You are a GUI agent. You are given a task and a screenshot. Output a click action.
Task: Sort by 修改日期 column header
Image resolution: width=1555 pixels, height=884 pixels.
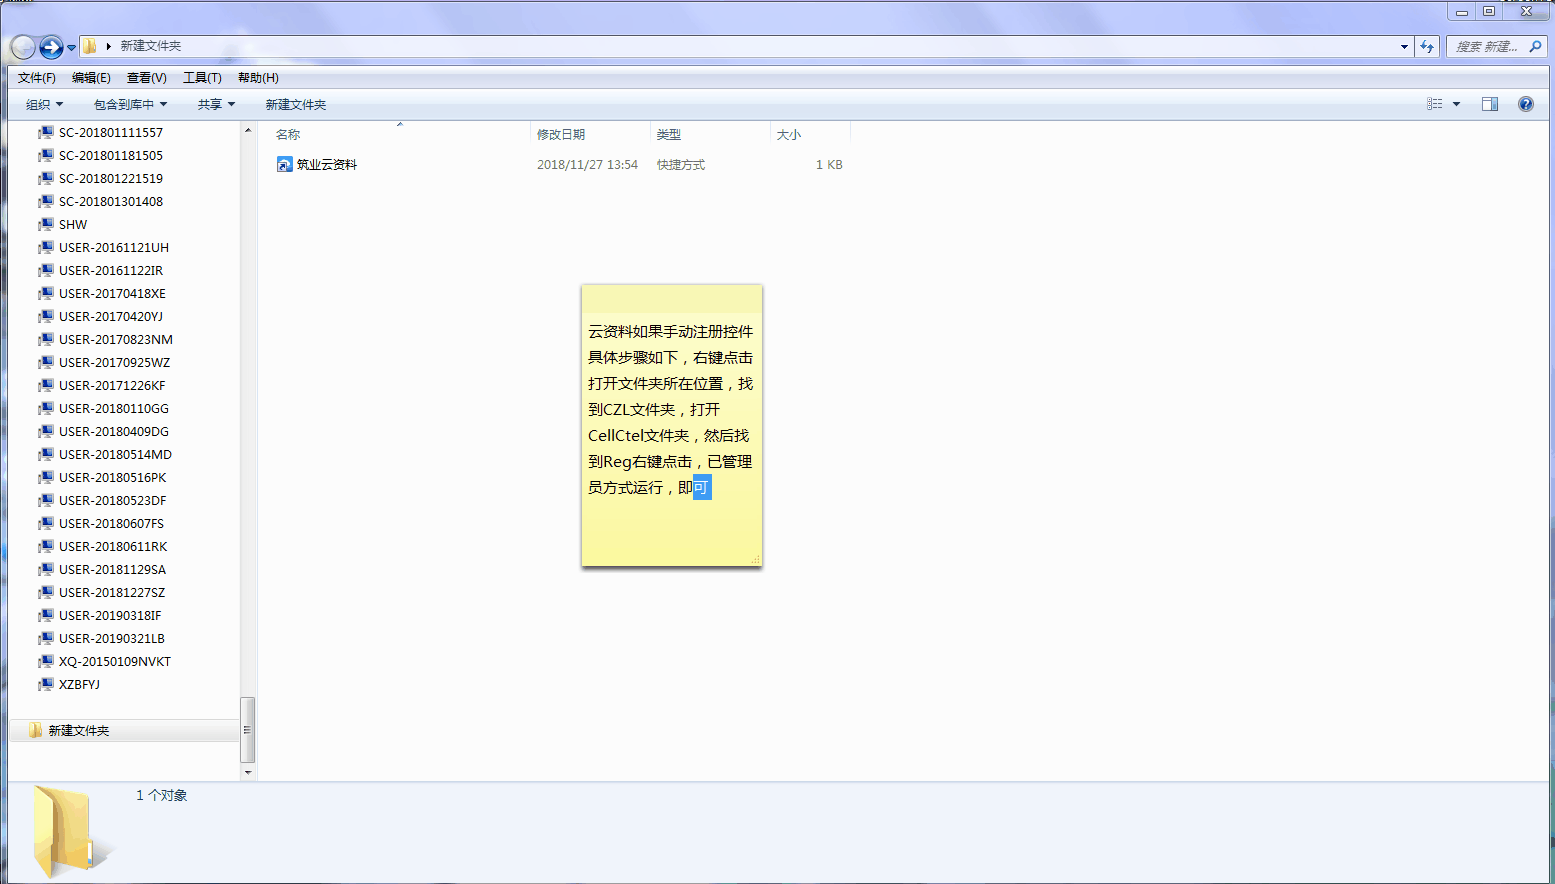pos(561,135)
